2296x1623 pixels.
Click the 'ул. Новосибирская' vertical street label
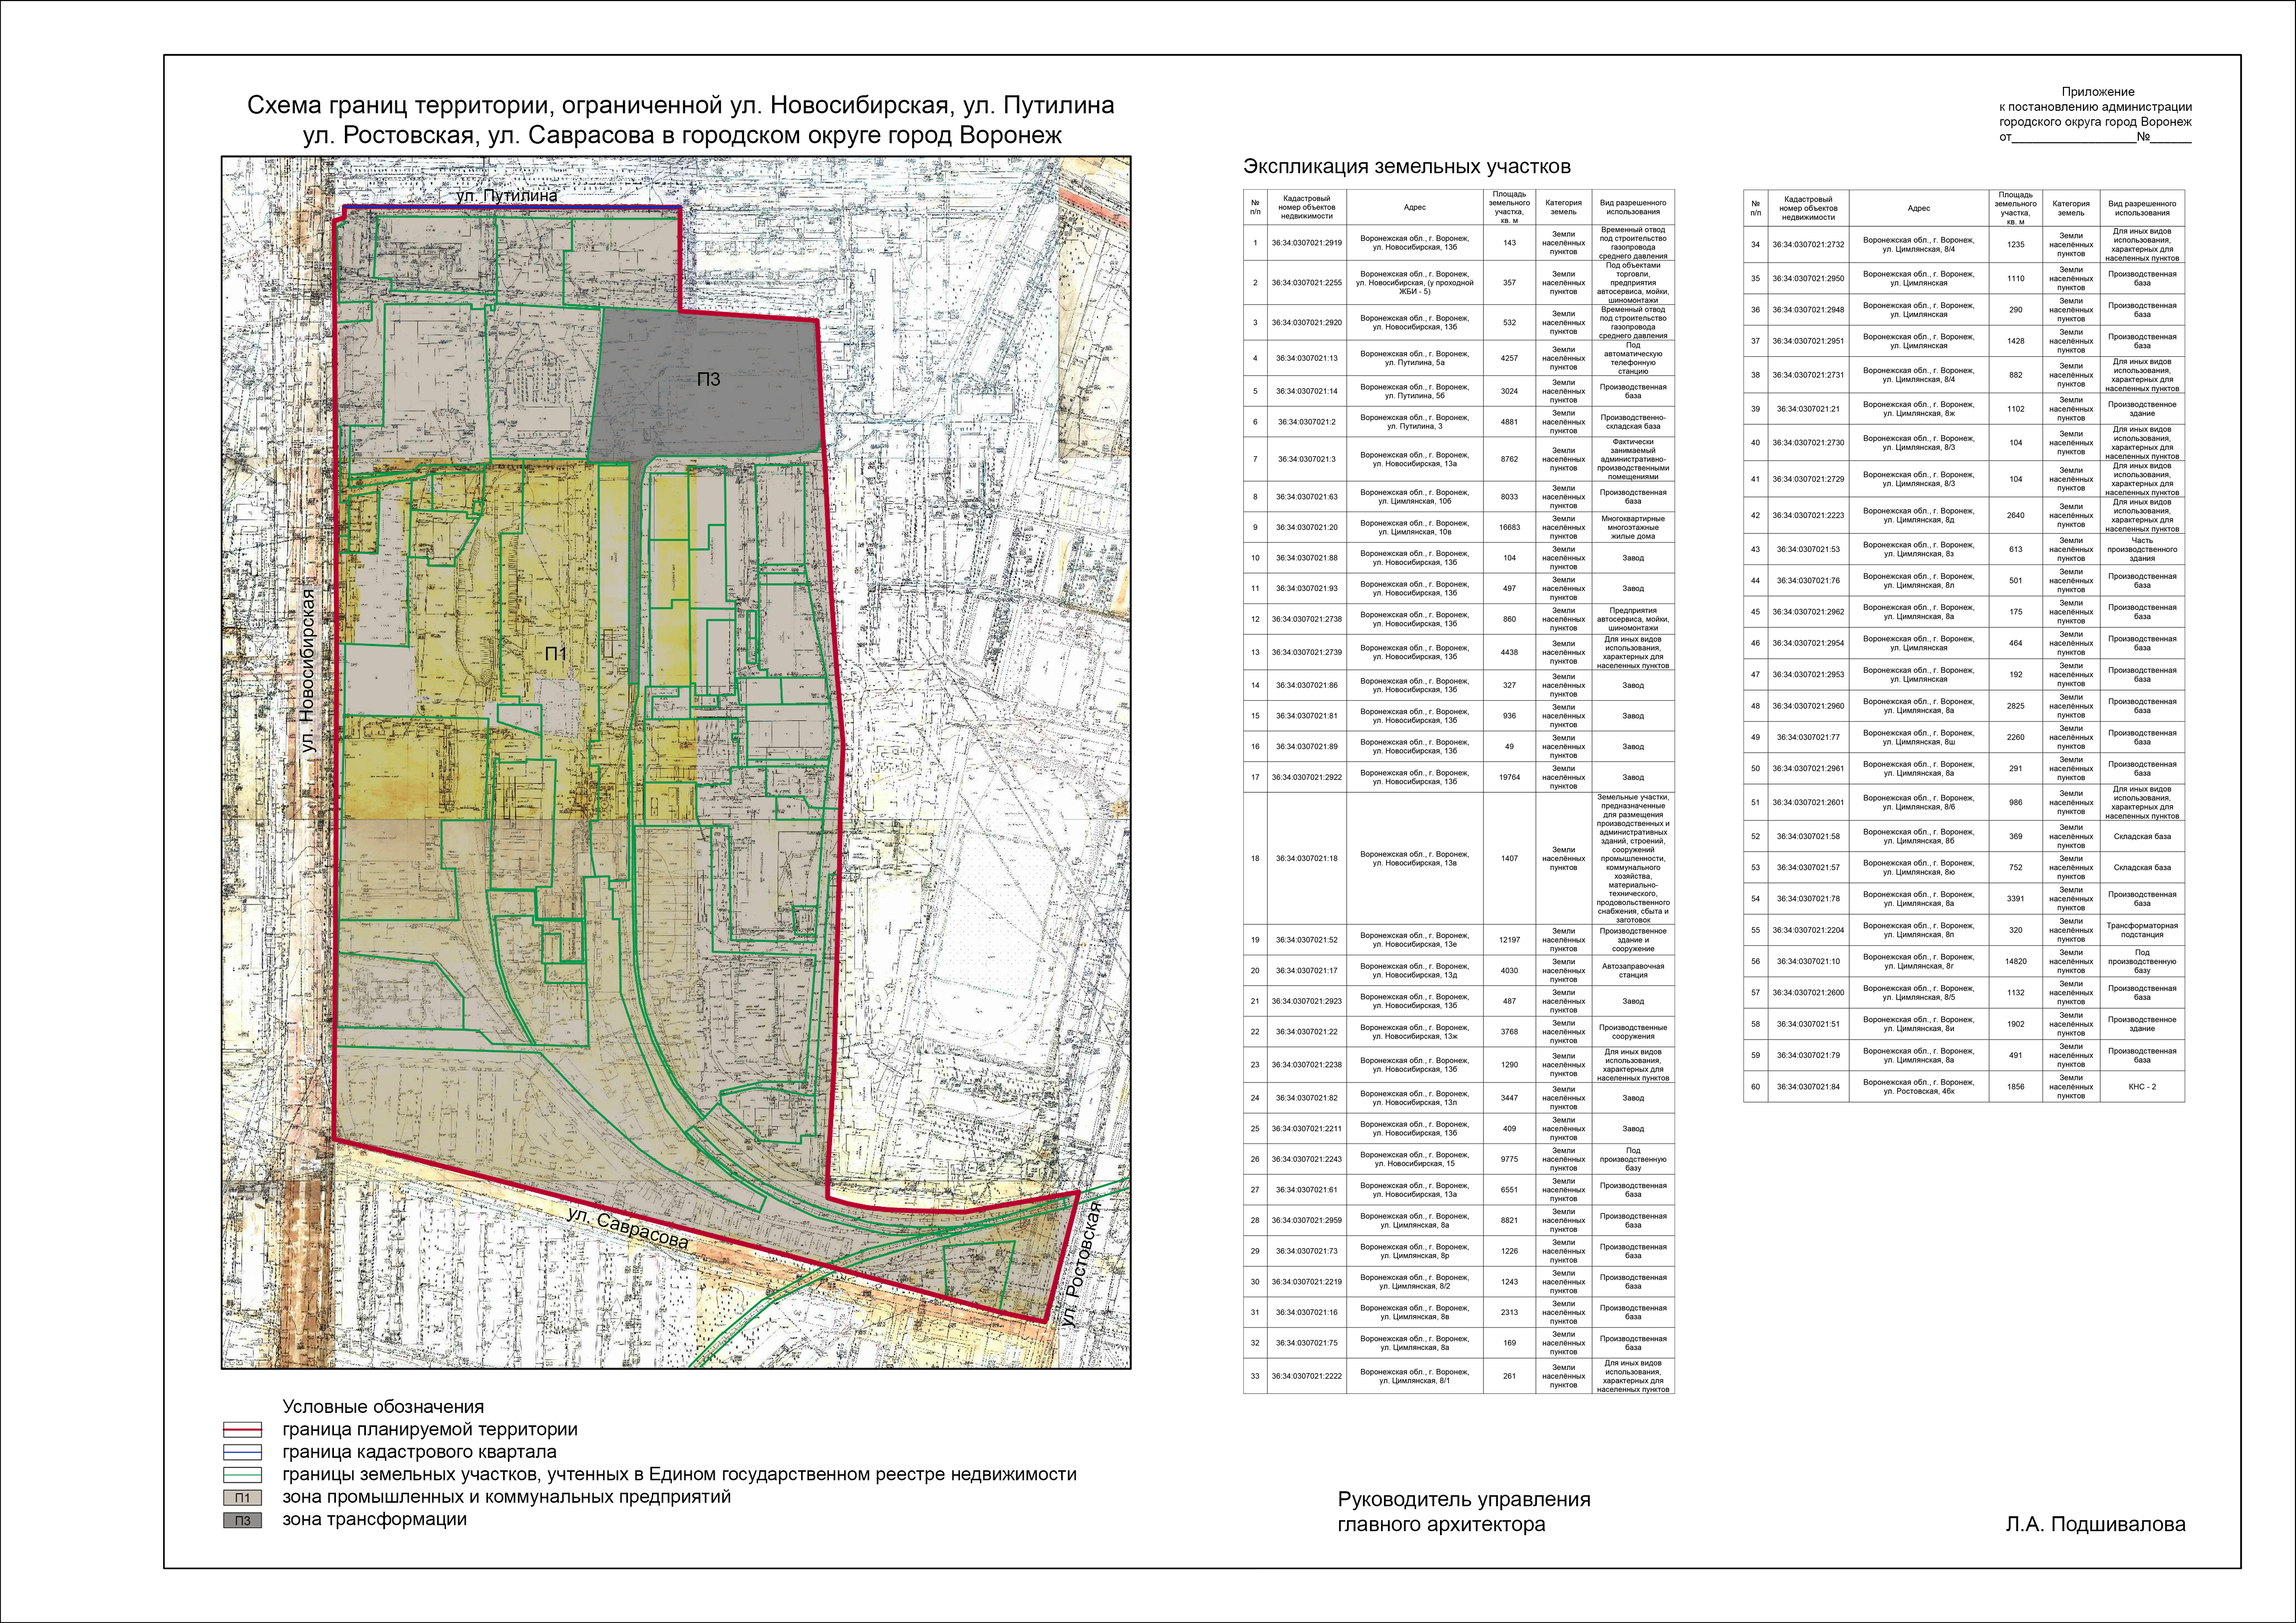tap(308, 671)
